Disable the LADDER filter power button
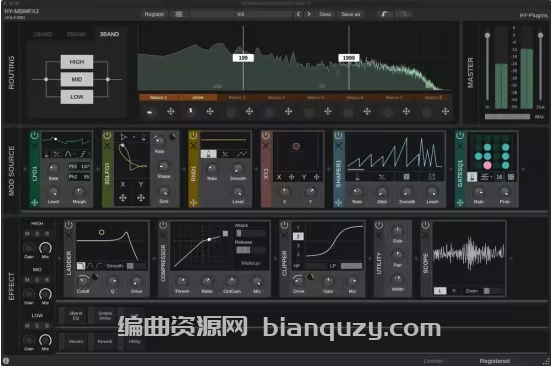 coord(69,225)
